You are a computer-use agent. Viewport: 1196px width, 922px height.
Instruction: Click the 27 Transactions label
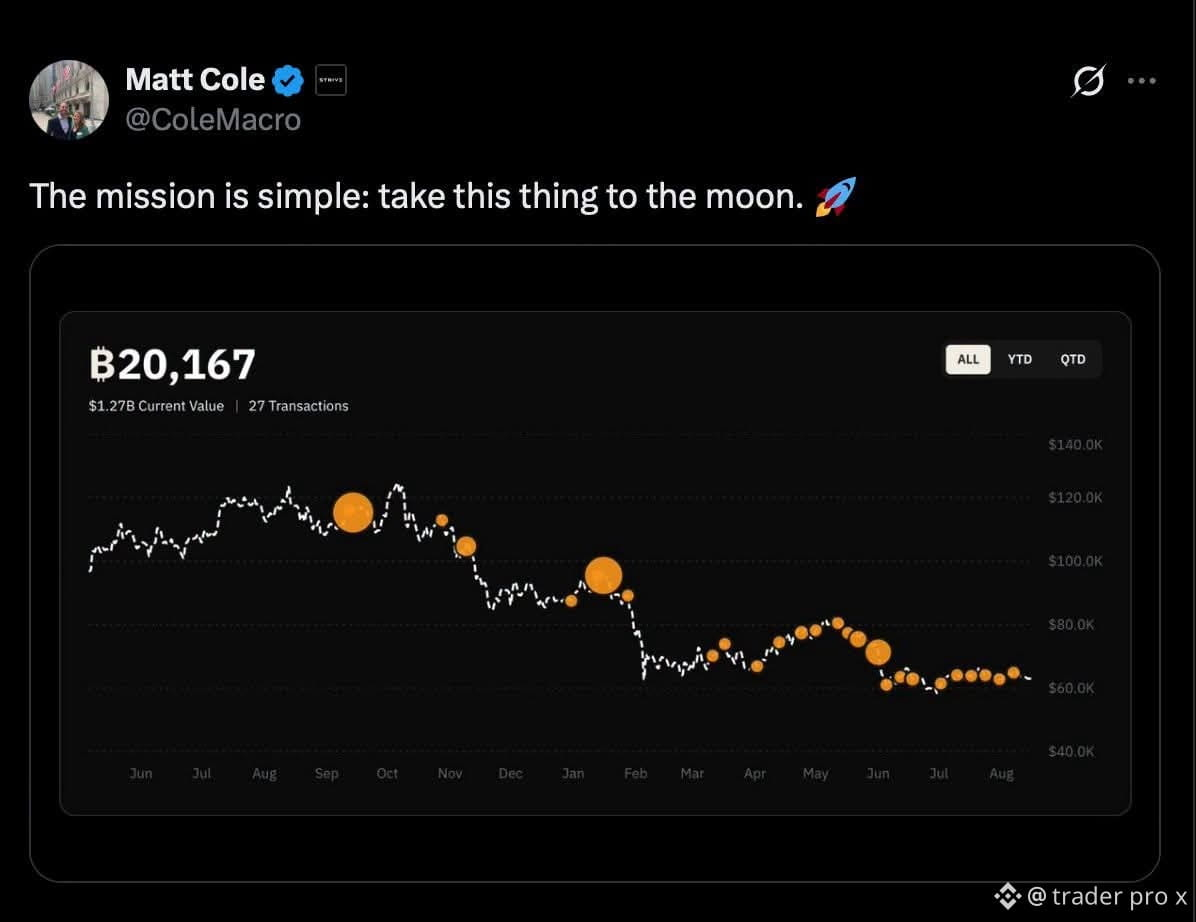point(298,406)
